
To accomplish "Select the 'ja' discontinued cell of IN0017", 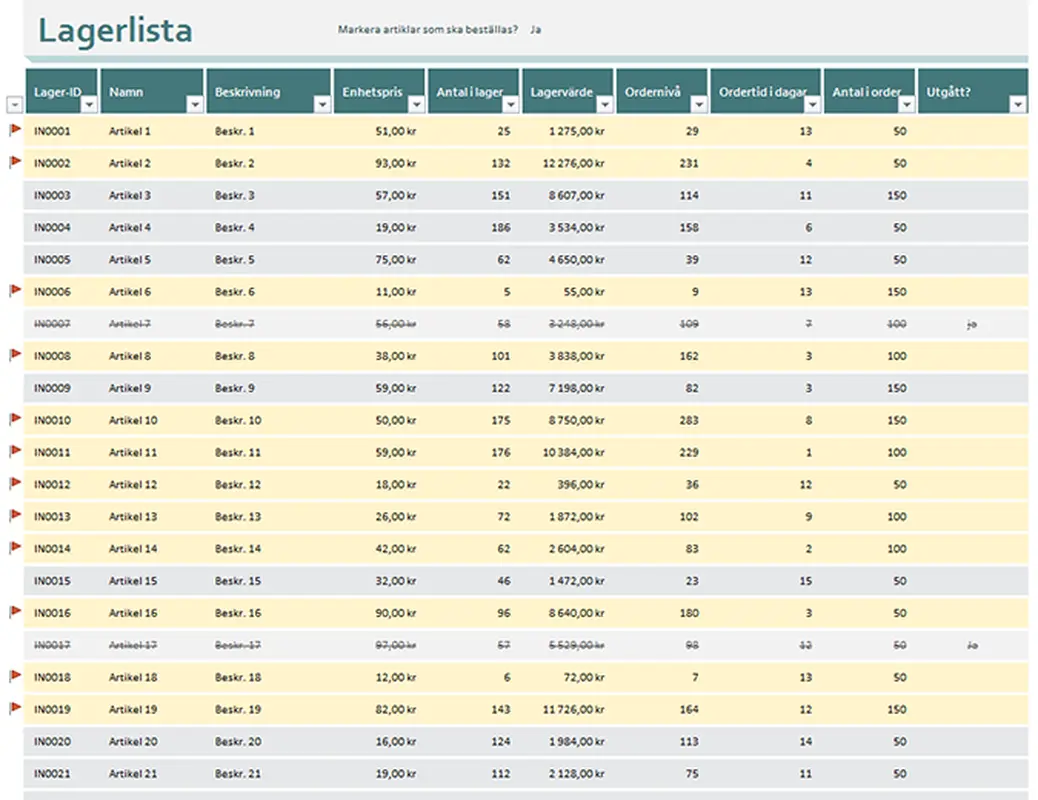I will (972, 645).
